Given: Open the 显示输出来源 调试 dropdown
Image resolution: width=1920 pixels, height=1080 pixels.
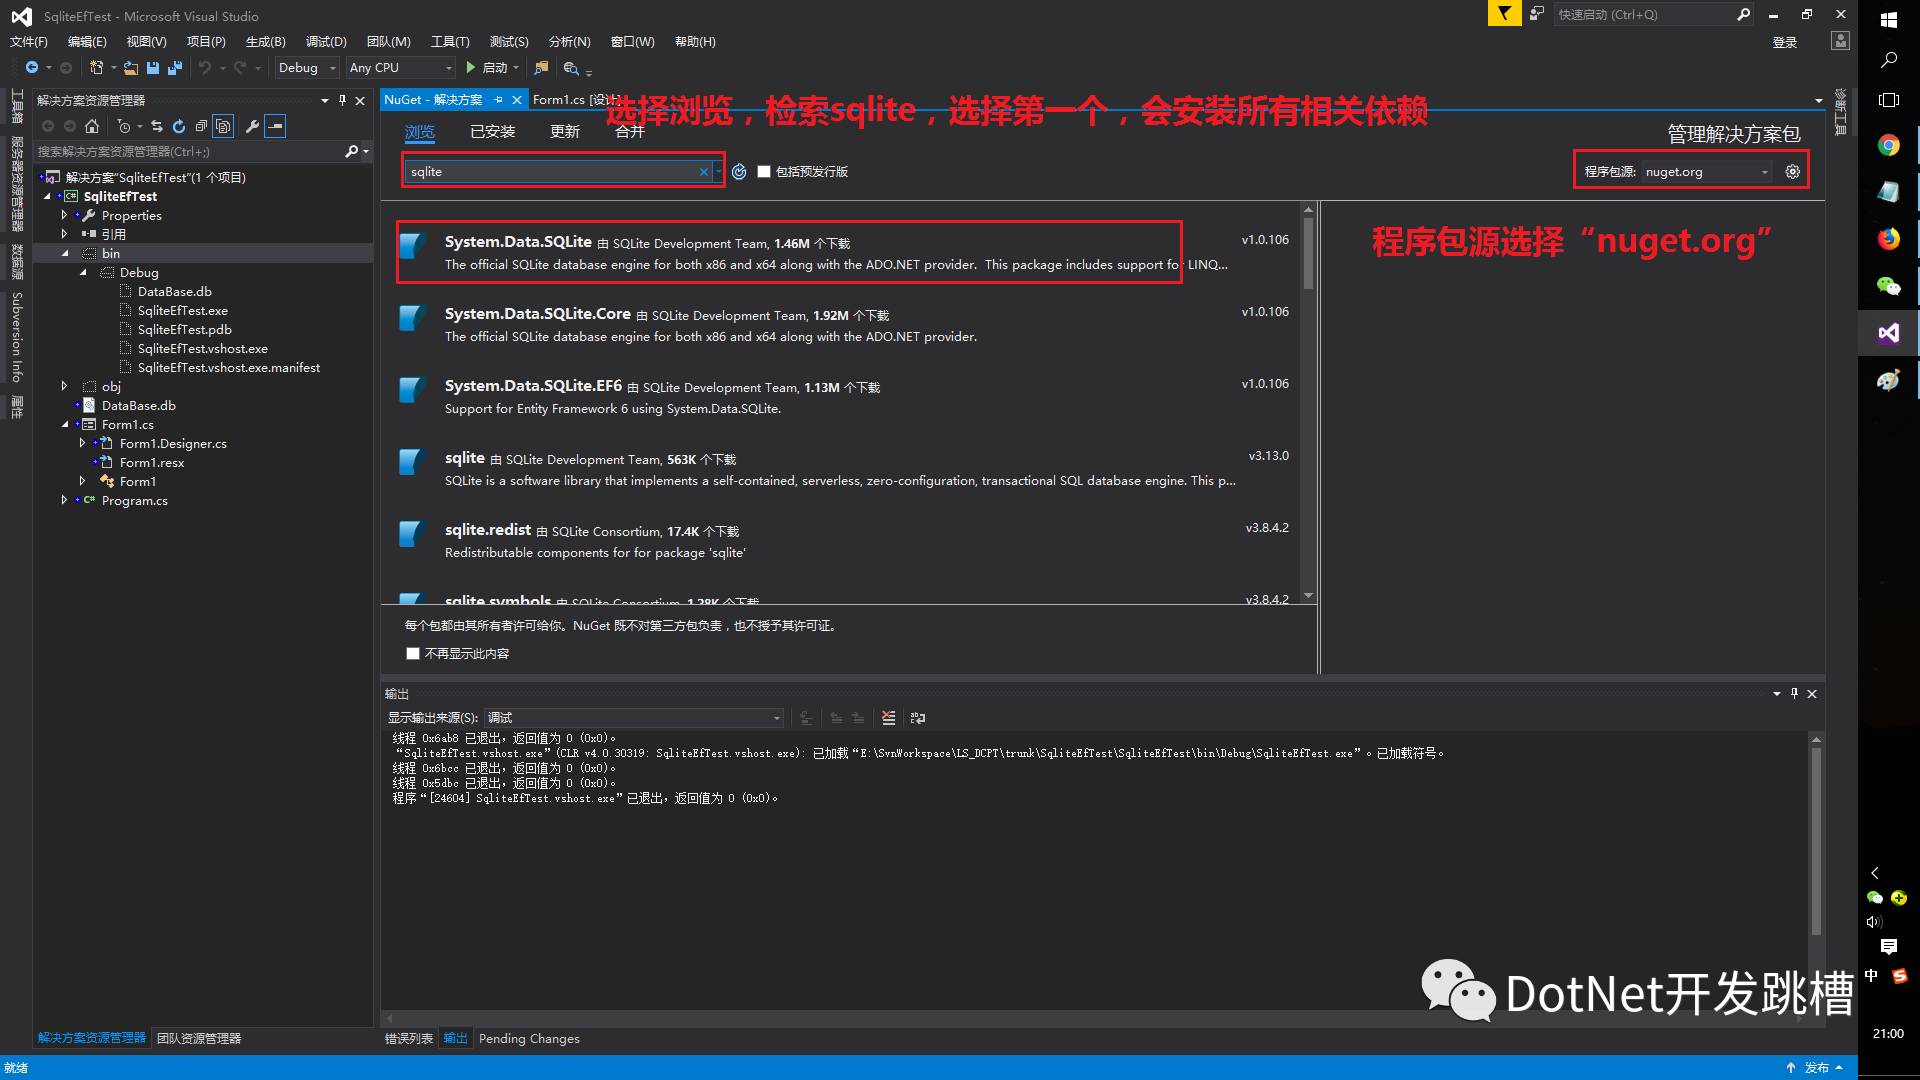Looking at the screenshot, I should (x=633, y=718).
